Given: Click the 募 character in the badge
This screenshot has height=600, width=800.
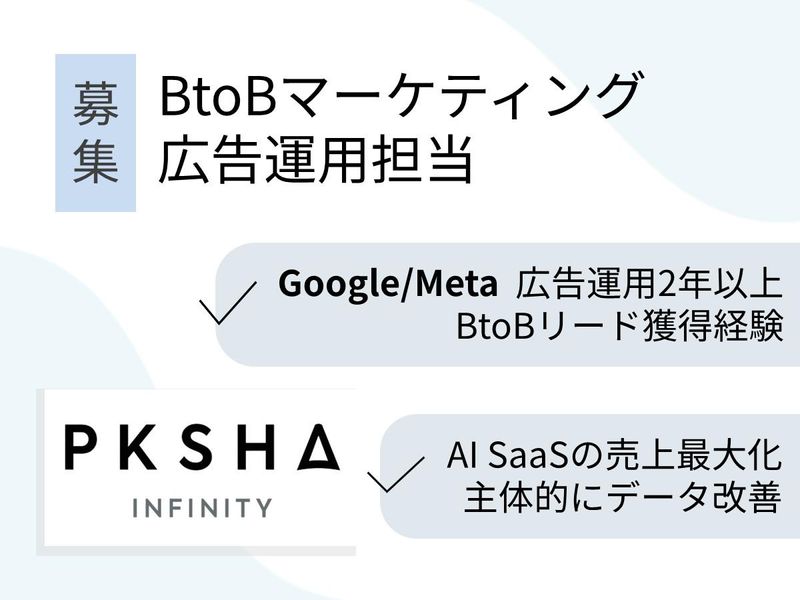Looking at the screenshot, I should [x=95, y=103].
